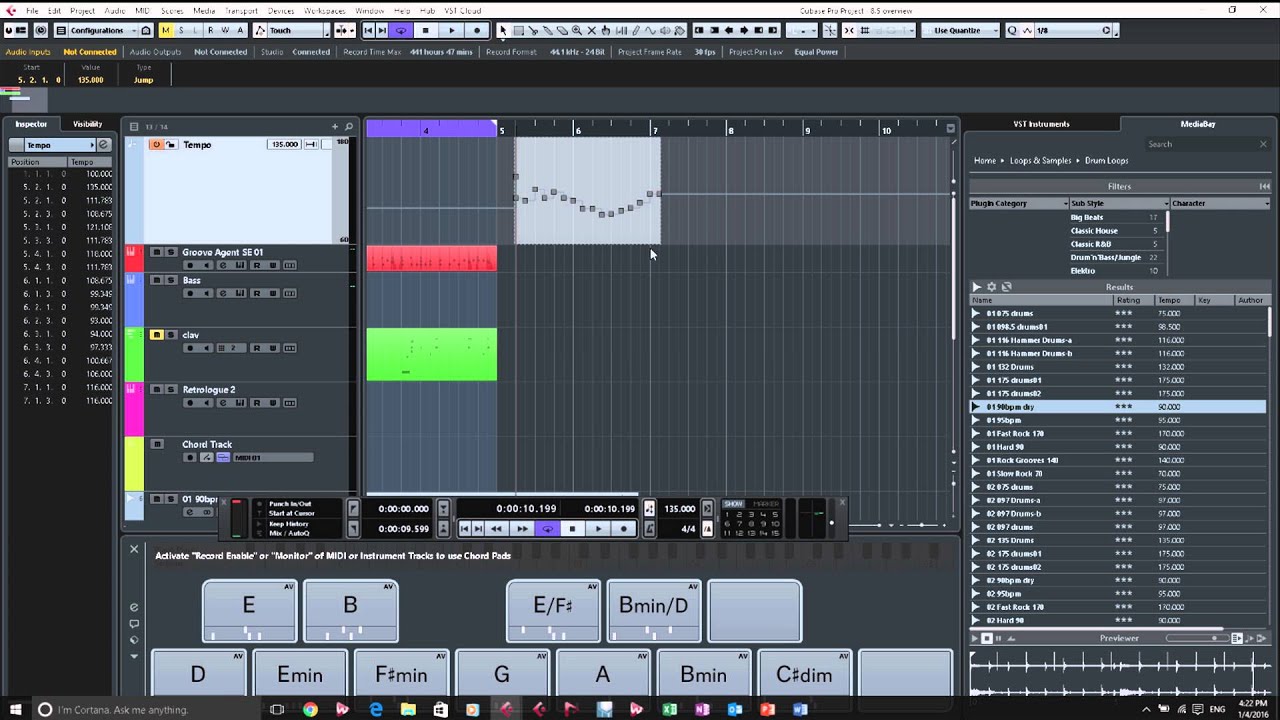Enable record on the clav track
The image size is (1280, 720).
190,348
